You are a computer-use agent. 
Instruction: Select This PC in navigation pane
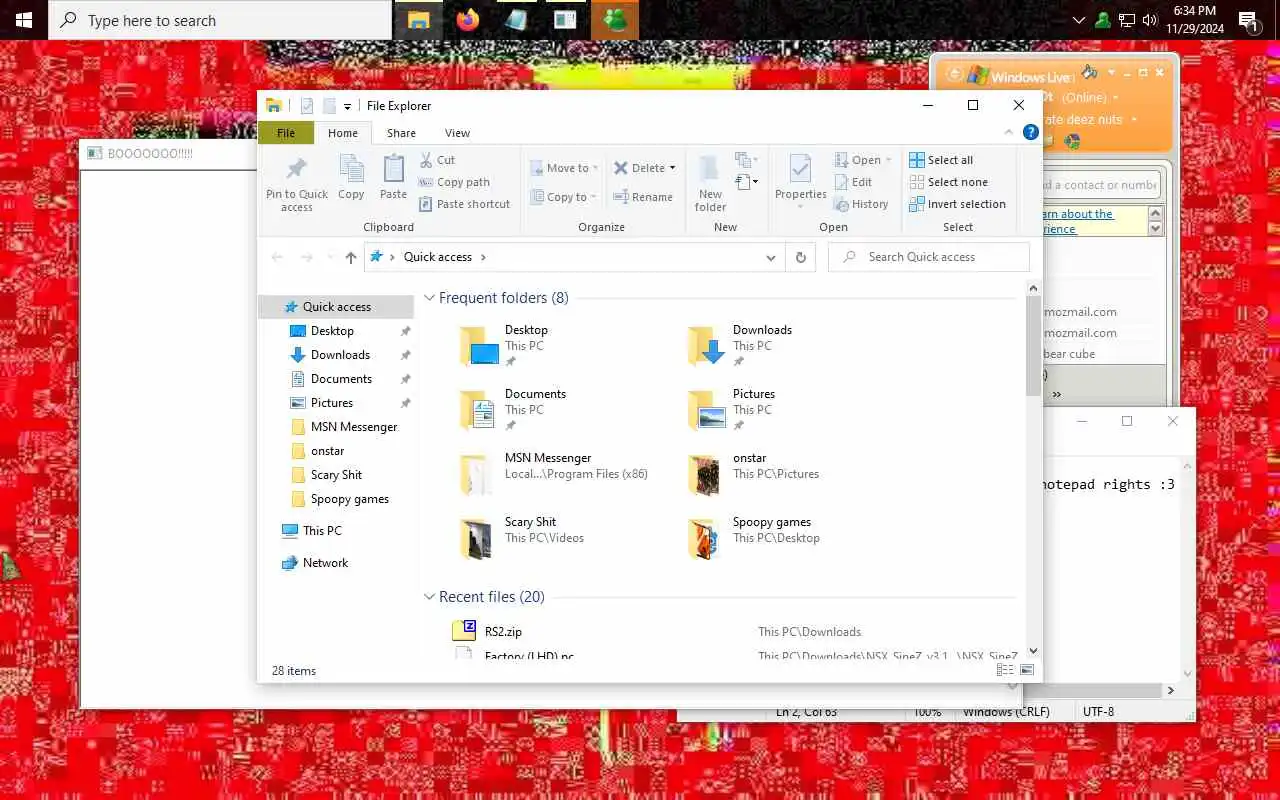coord(322,531)
